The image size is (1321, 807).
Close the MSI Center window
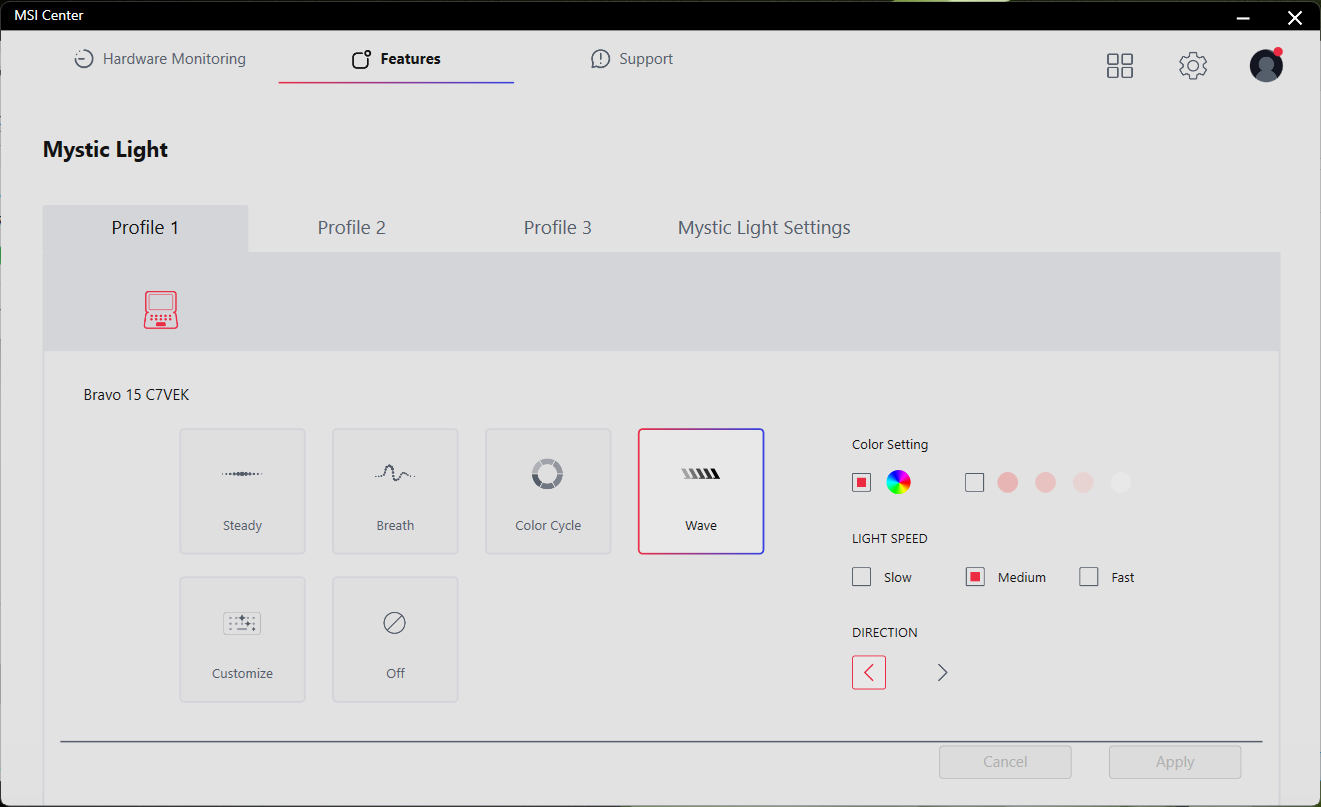coord(1294,16)
